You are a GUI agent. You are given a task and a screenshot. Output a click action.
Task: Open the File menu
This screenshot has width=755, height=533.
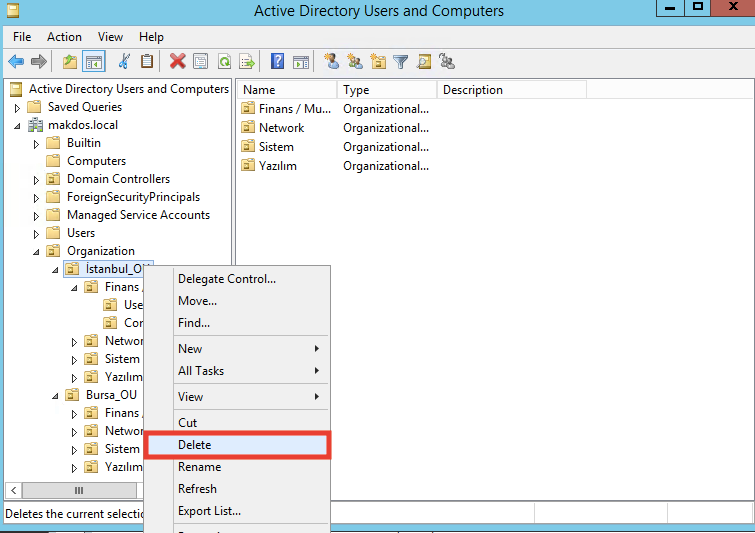pos(22,37)
